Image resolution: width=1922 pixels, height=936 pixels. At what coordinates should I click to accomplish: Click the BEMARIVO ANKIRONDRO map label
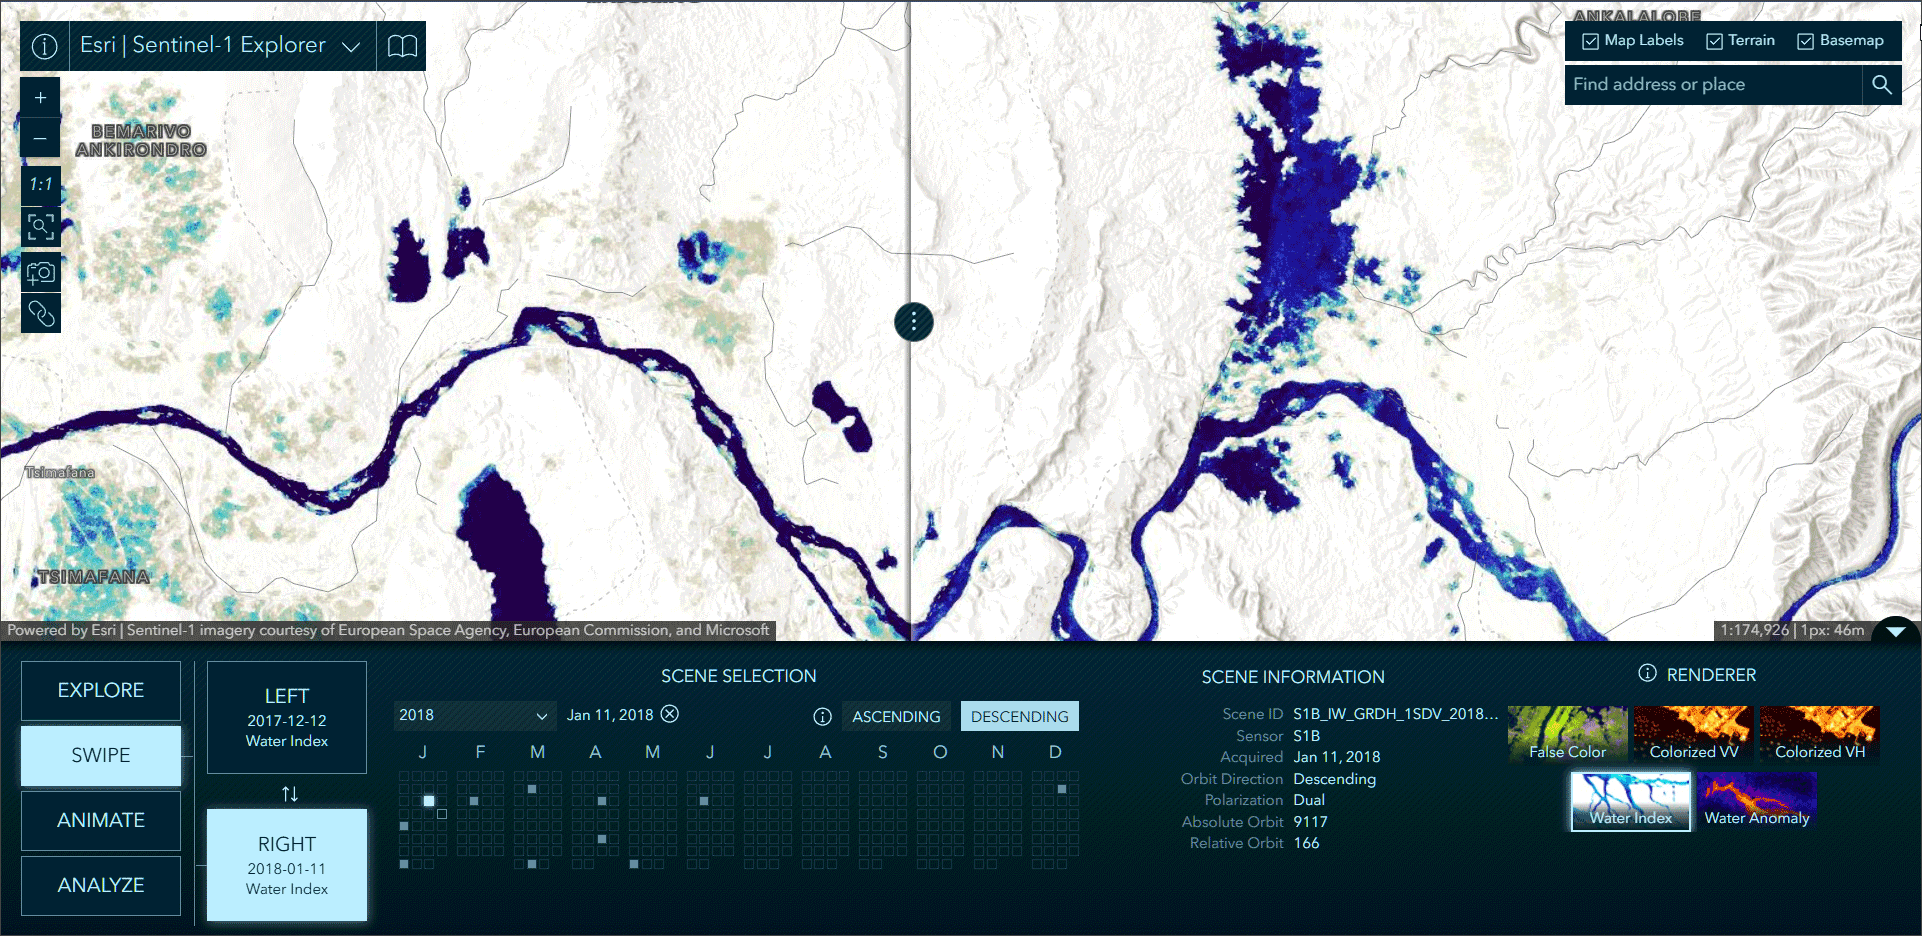click(141, 140)
